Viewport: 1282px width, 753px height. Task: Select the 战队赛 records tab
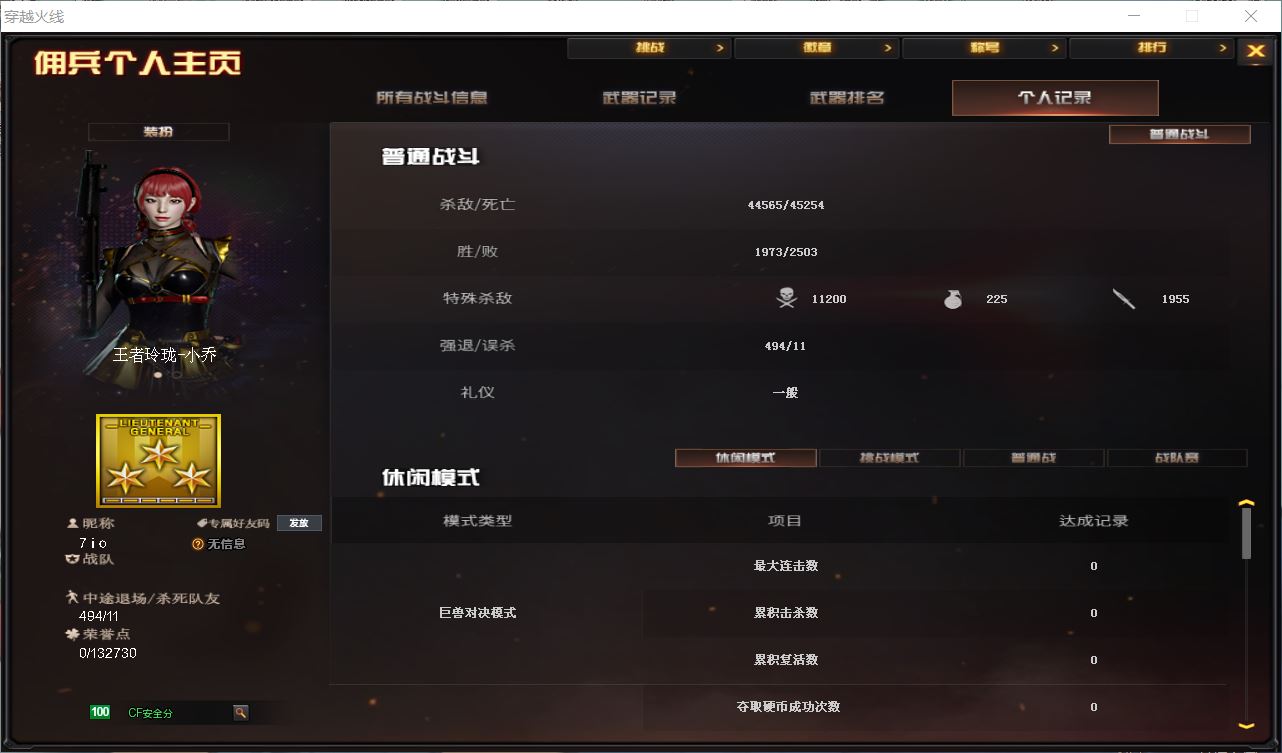(x=1177, y=458)
